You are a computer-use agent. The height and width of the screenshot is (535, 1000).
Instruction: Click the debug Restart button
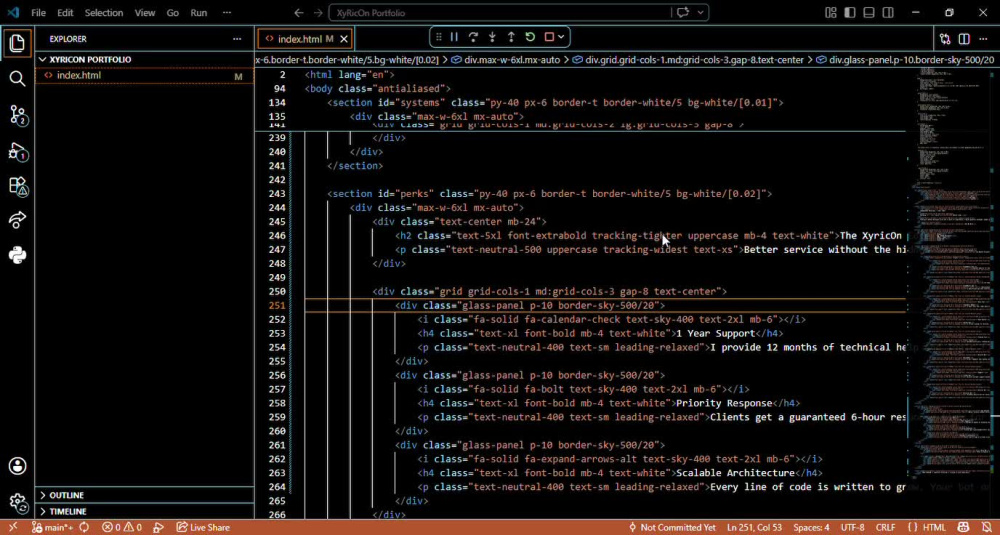pos(530,37)
